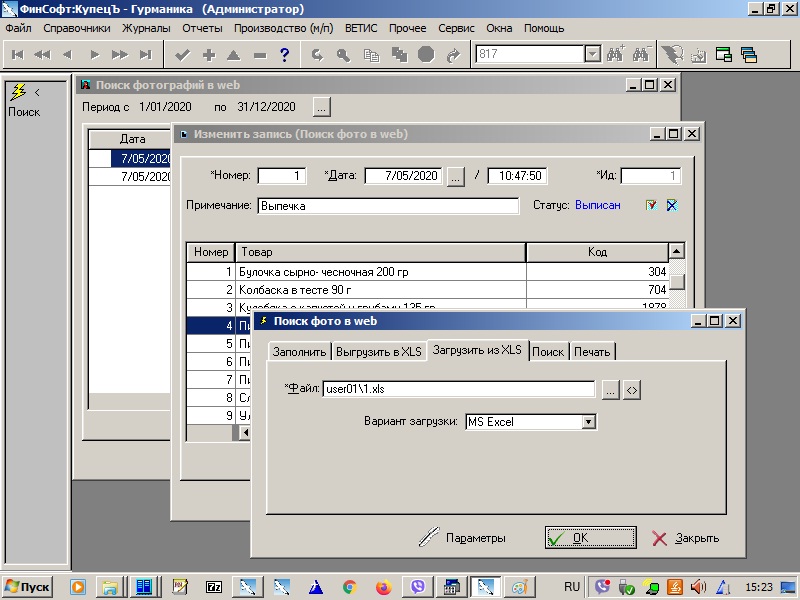Open the date picker next to Дата field
This screenshot has width=800, height=600.
tap(456, 177)
